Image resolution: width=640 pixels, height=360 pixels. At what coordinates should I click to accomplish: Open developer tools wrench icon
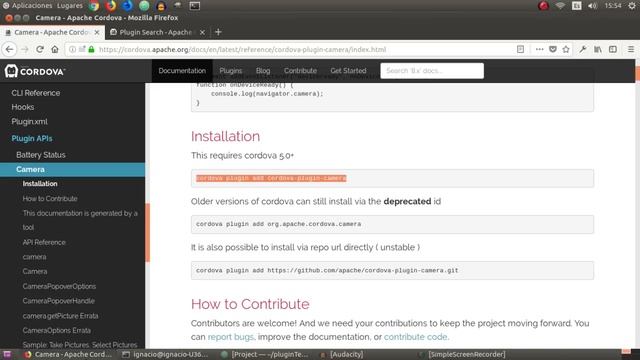(583, 49)
